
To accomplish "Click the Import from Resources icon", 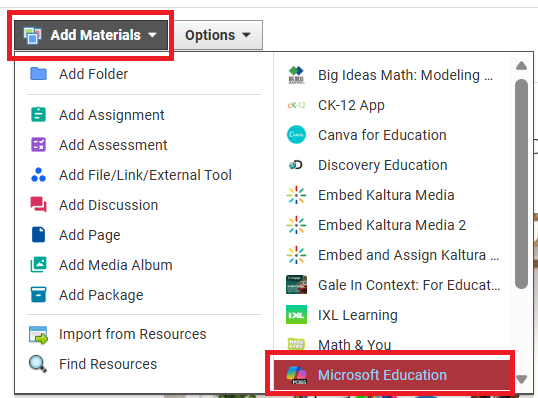I will click(38, 335).
